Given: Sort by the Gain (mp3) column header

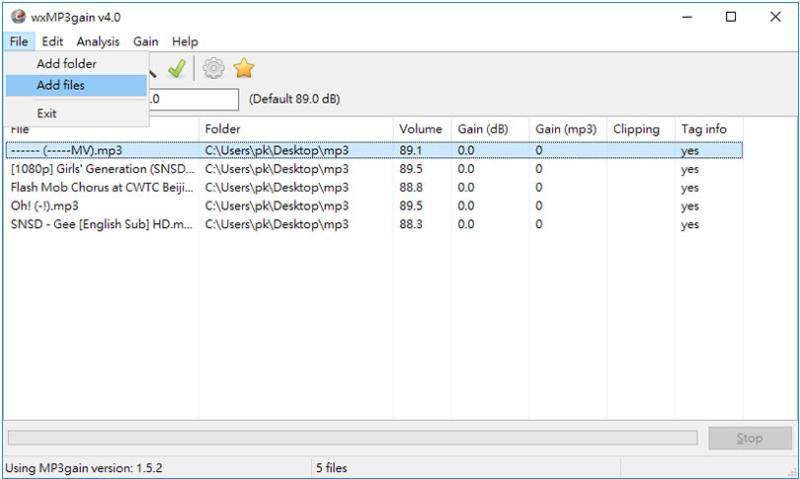Looking at the screenshot, I should 568,129.
